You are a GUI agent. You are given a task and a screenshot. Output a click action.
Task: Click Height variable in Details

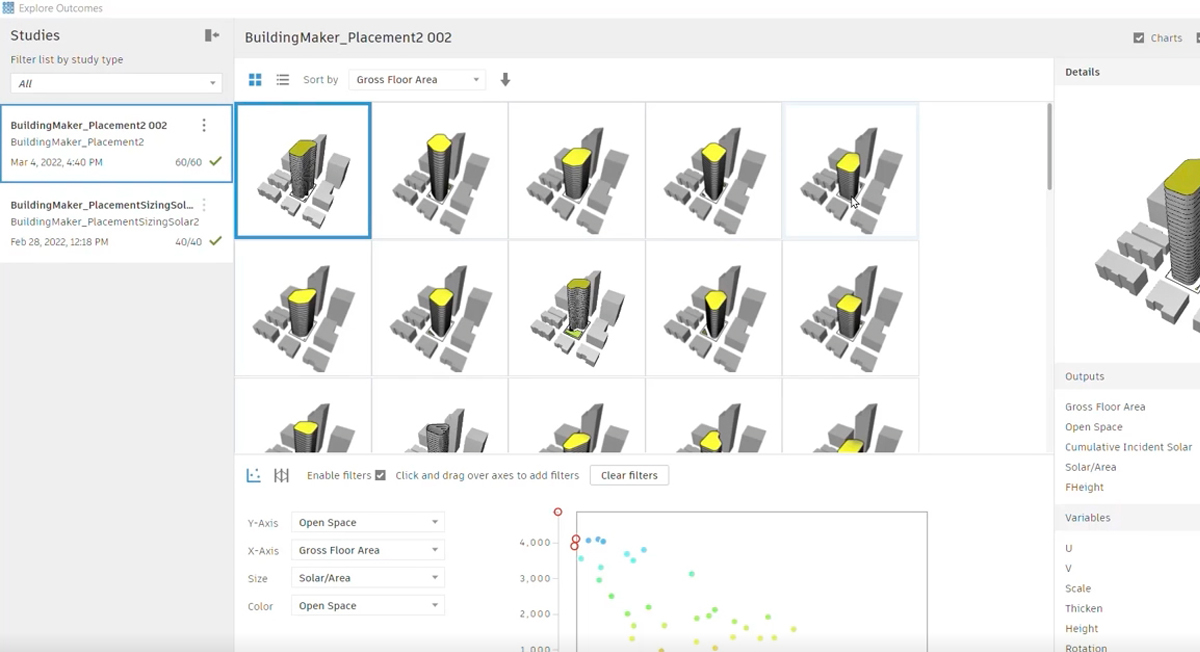point(1082,629)
